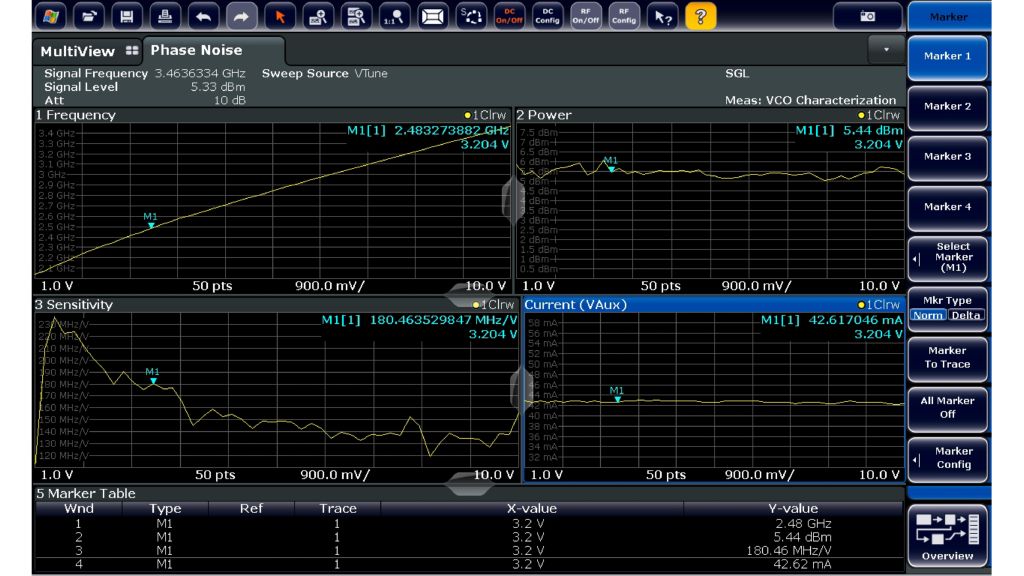Toggle the DC On/Off button

click(509, 16)
